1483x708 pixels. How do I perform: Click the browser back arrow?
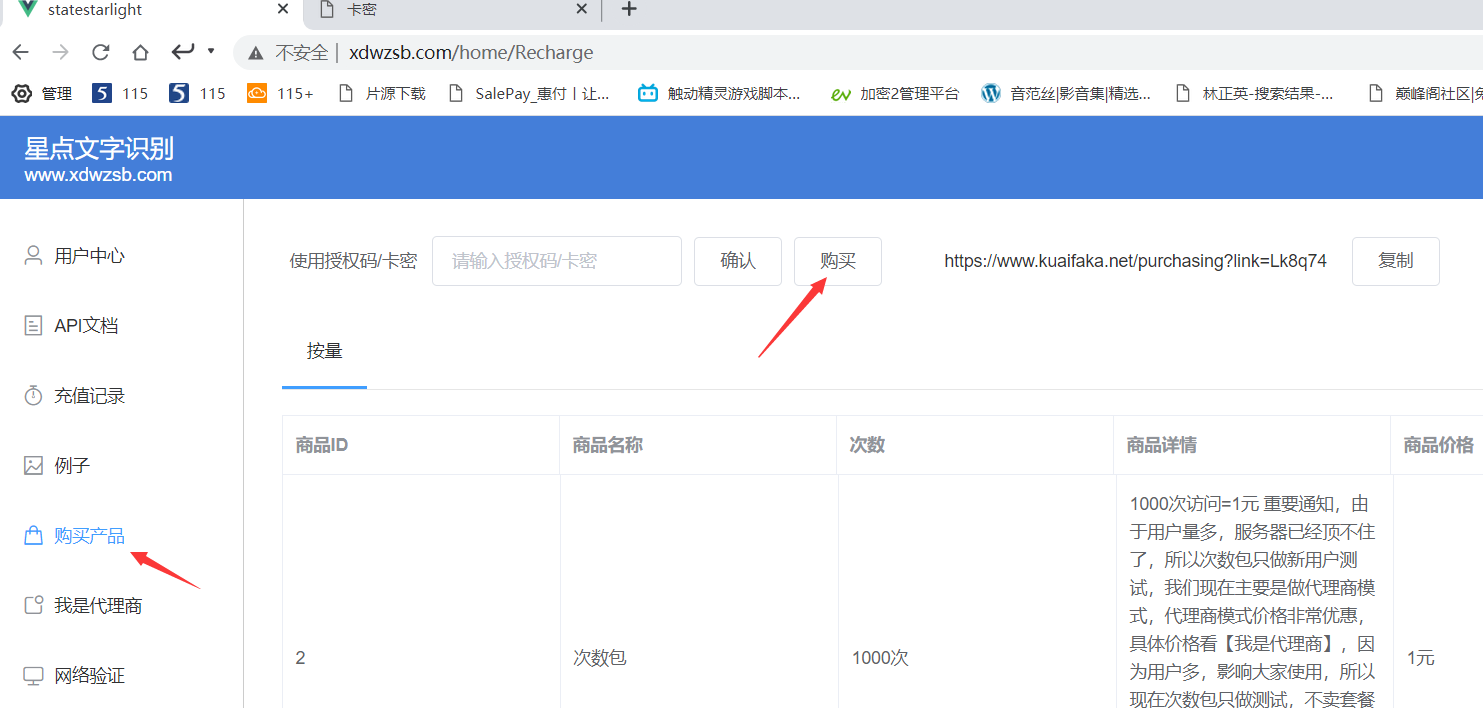pos(20,52)
